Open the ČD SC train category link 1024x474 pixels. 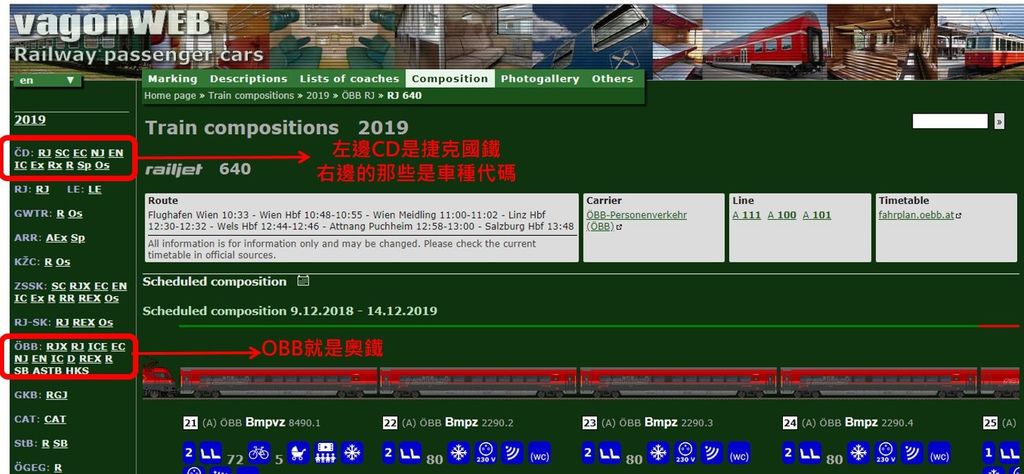point(62,153)
